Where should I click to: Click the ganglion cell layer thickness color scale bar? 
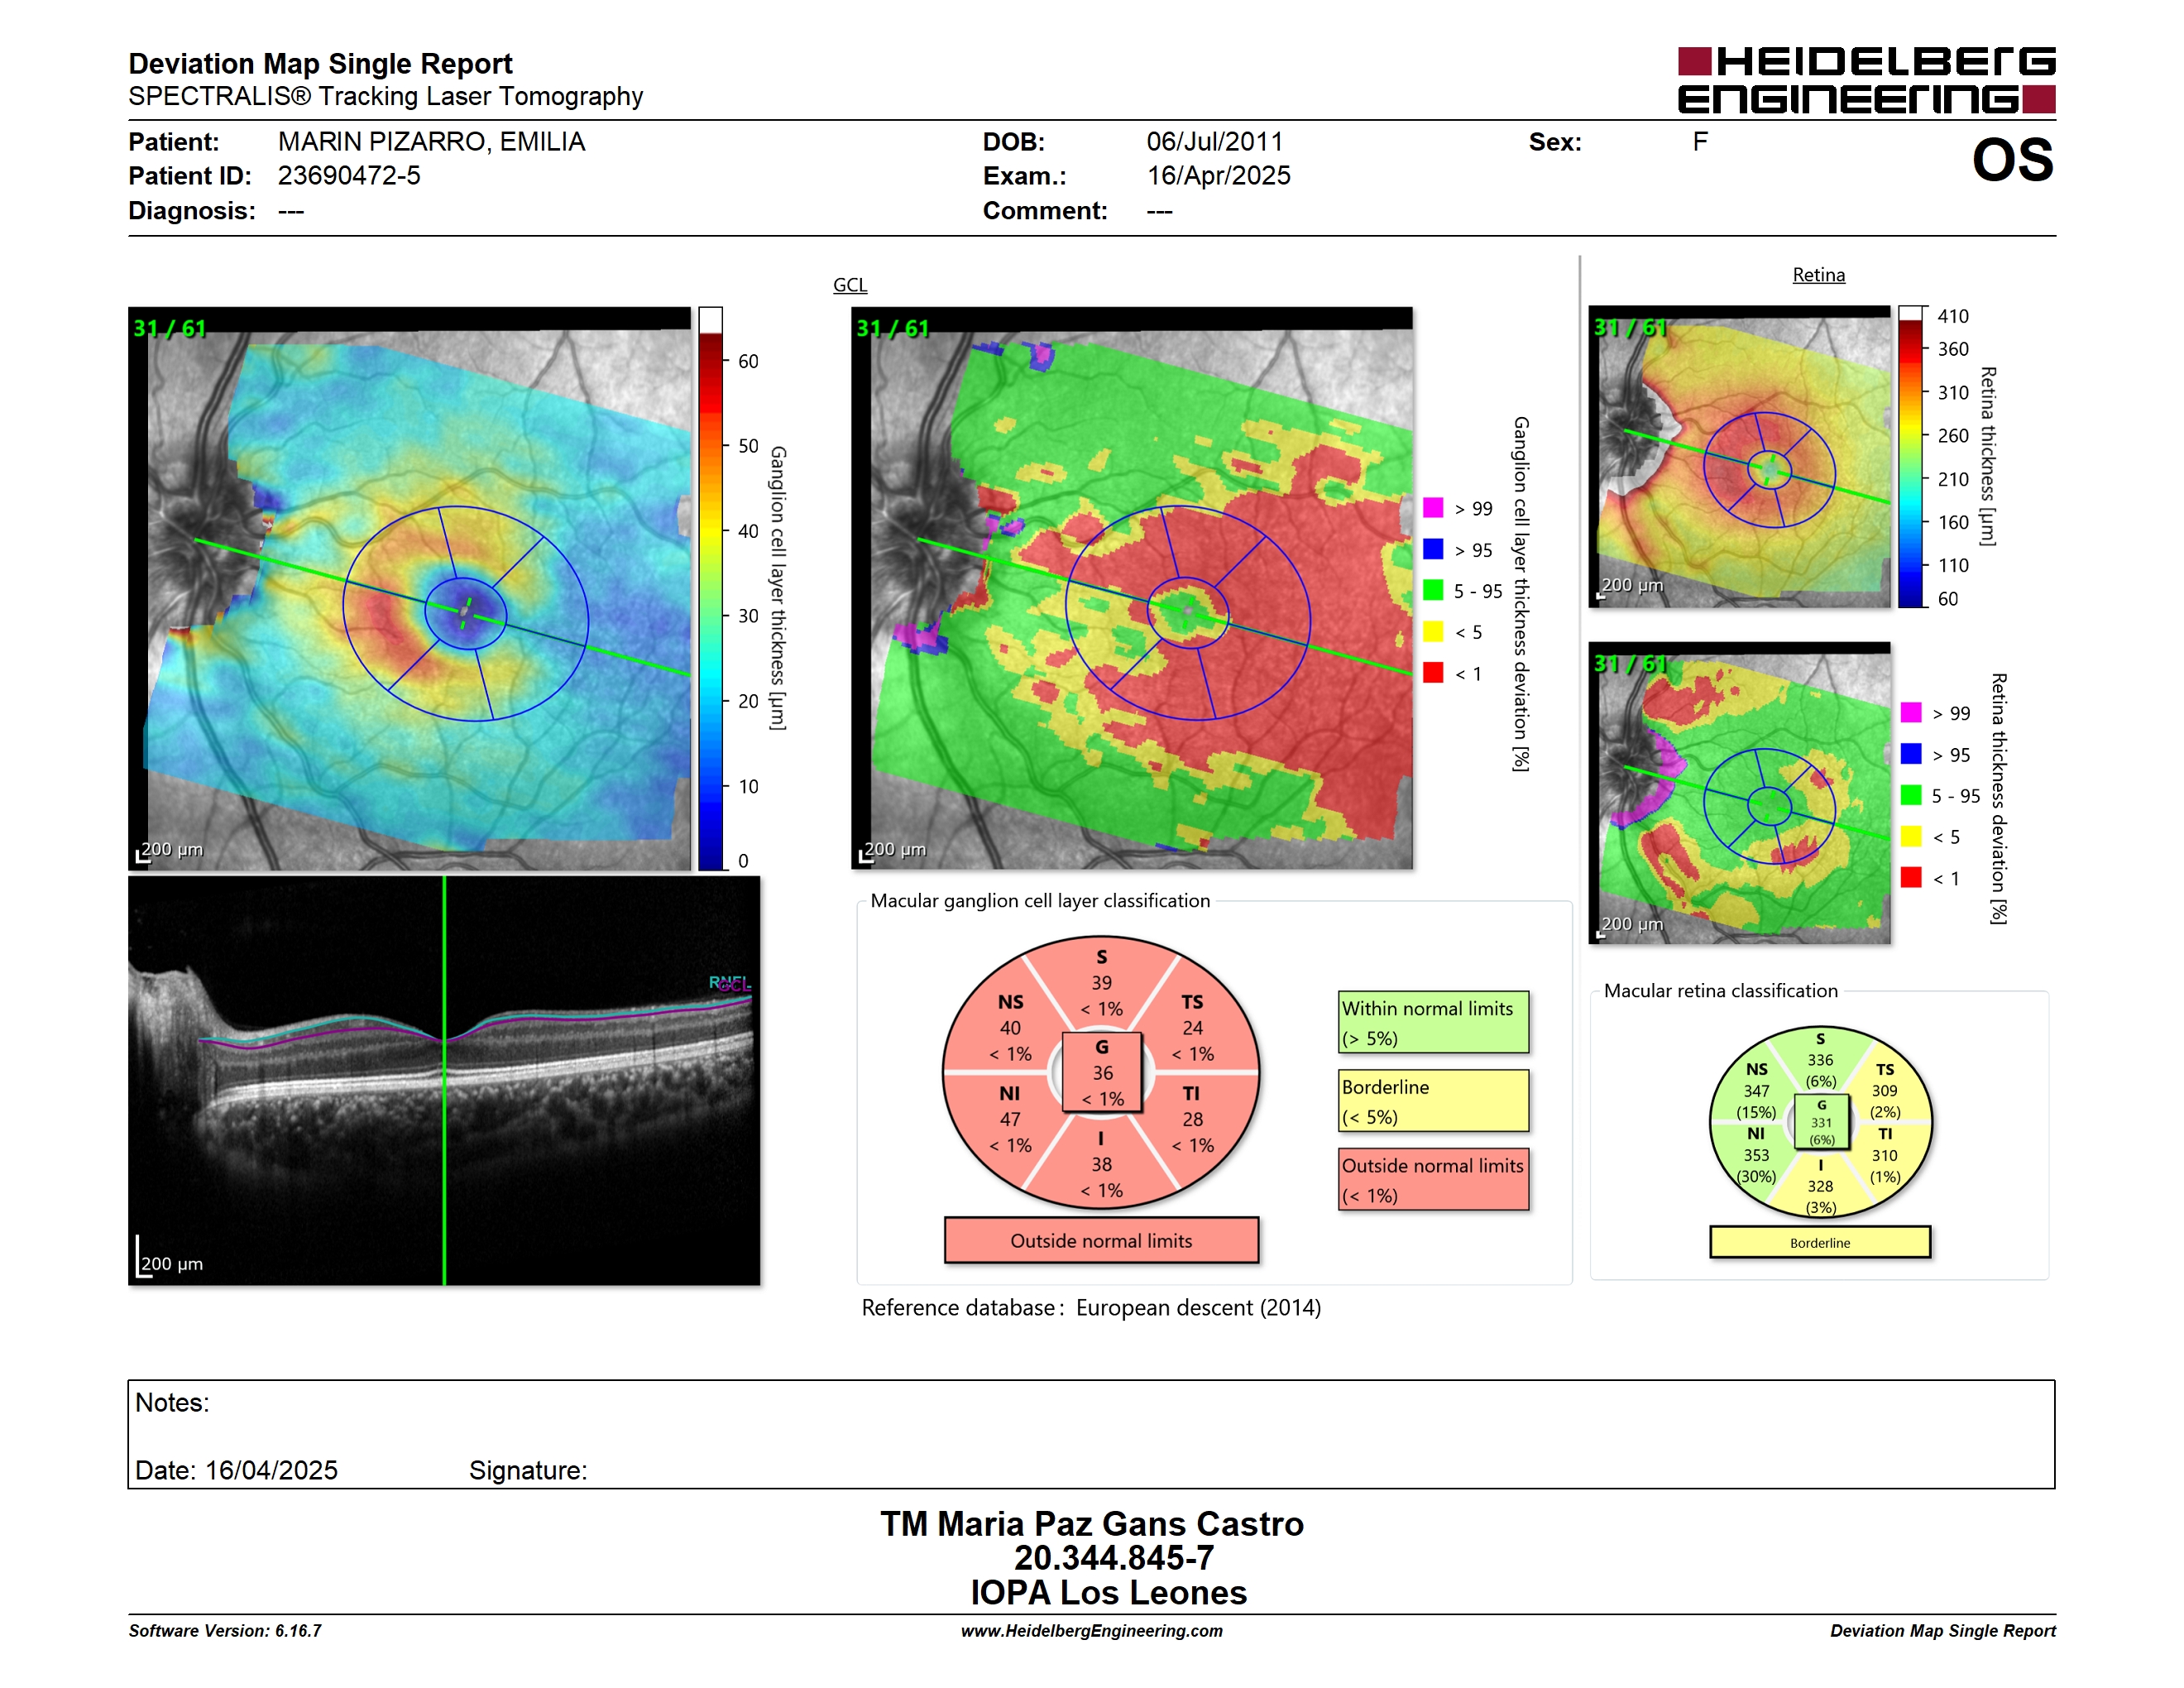pos(710,589)
